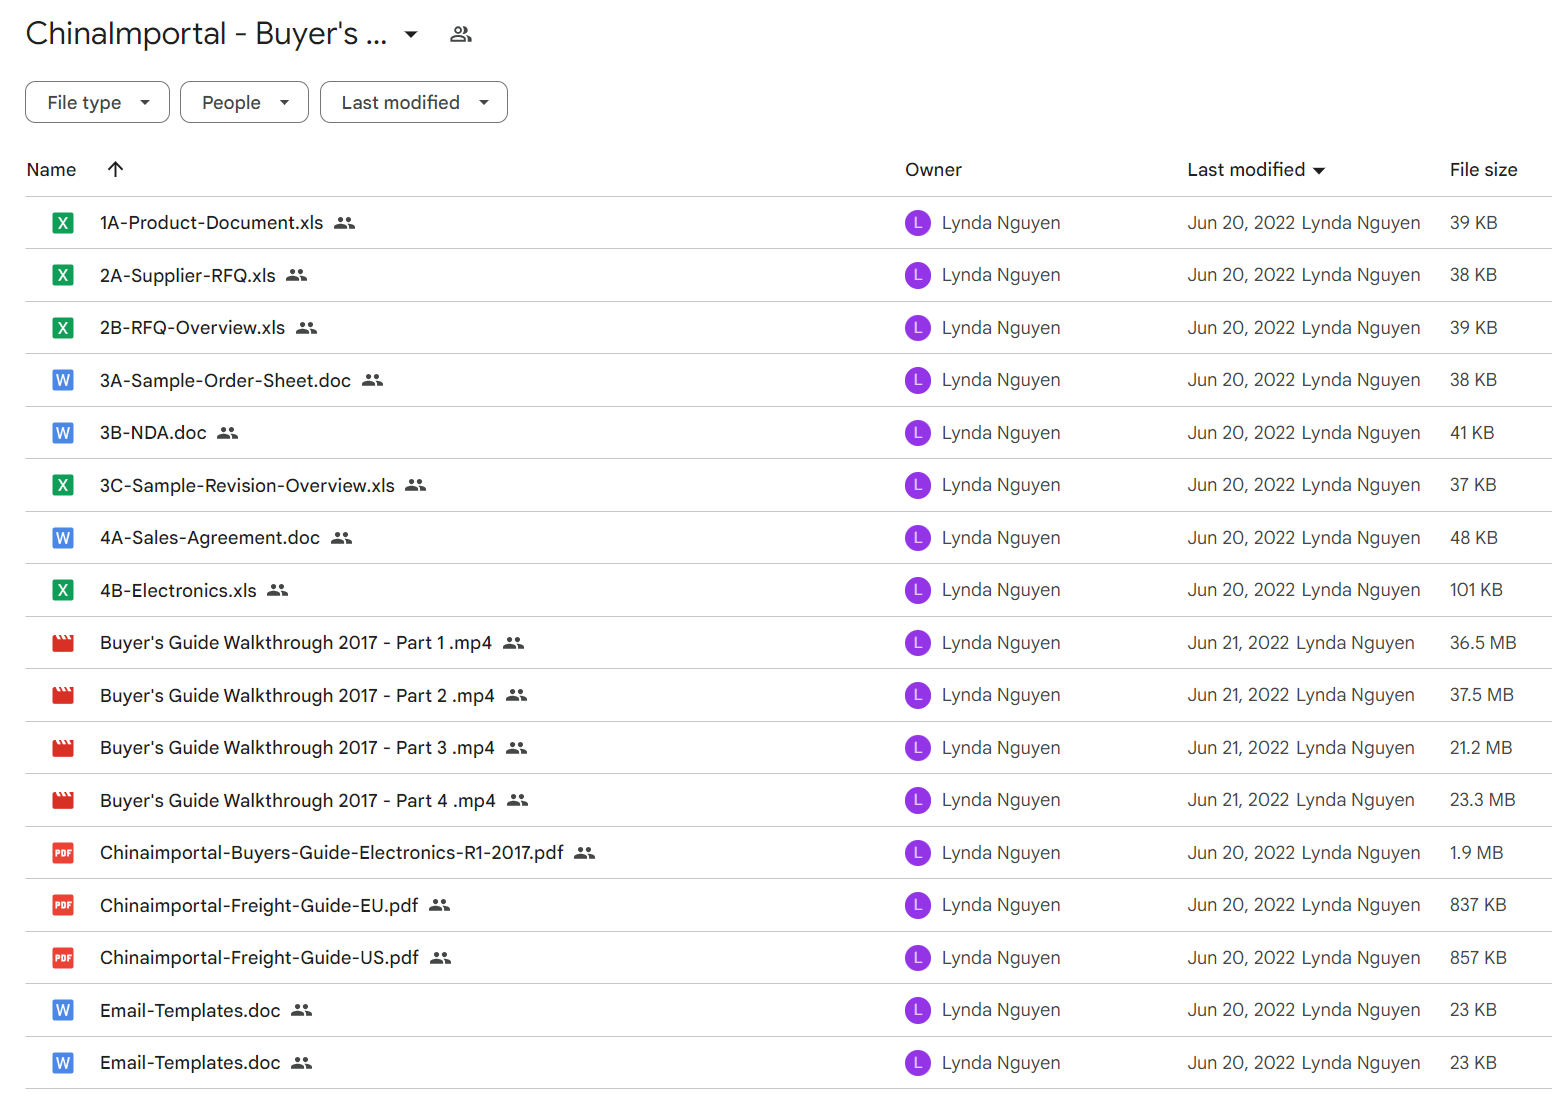Click the video icon for Walkthrough Part 1
The width and height of the screenshot is (1552, 1118).
[x=63, y=643]
